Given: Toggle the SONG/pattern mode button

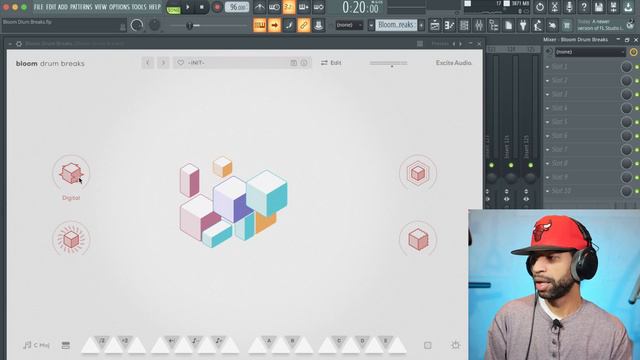Looking at the screenshot, I should (173, 9).
